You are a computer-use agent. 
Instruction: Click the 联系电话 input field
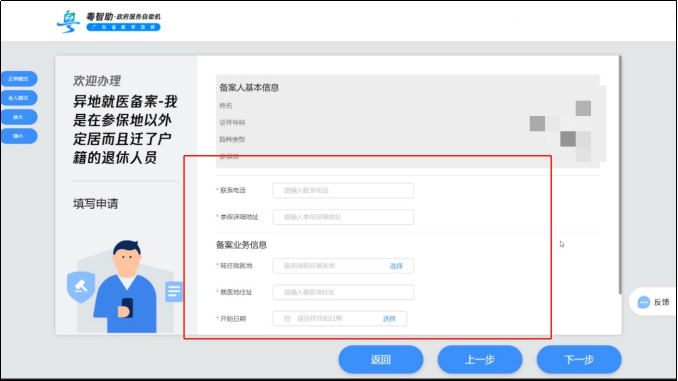(343, 190)
